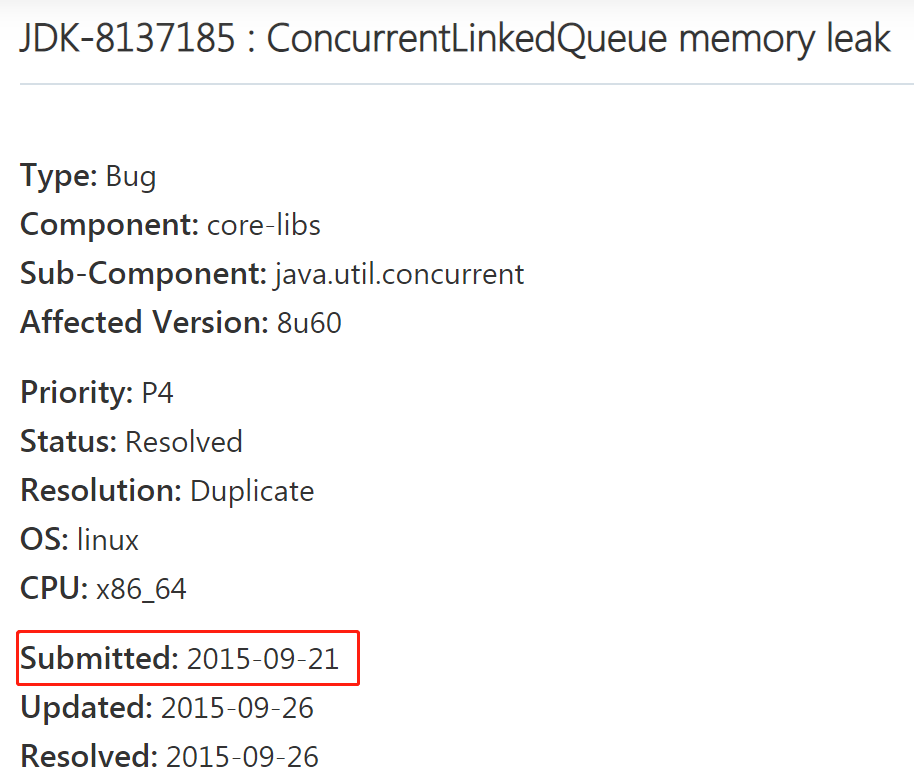Click the core-libs component value
The height and width of the screenshot is (781, 914).
click(264, 225)
